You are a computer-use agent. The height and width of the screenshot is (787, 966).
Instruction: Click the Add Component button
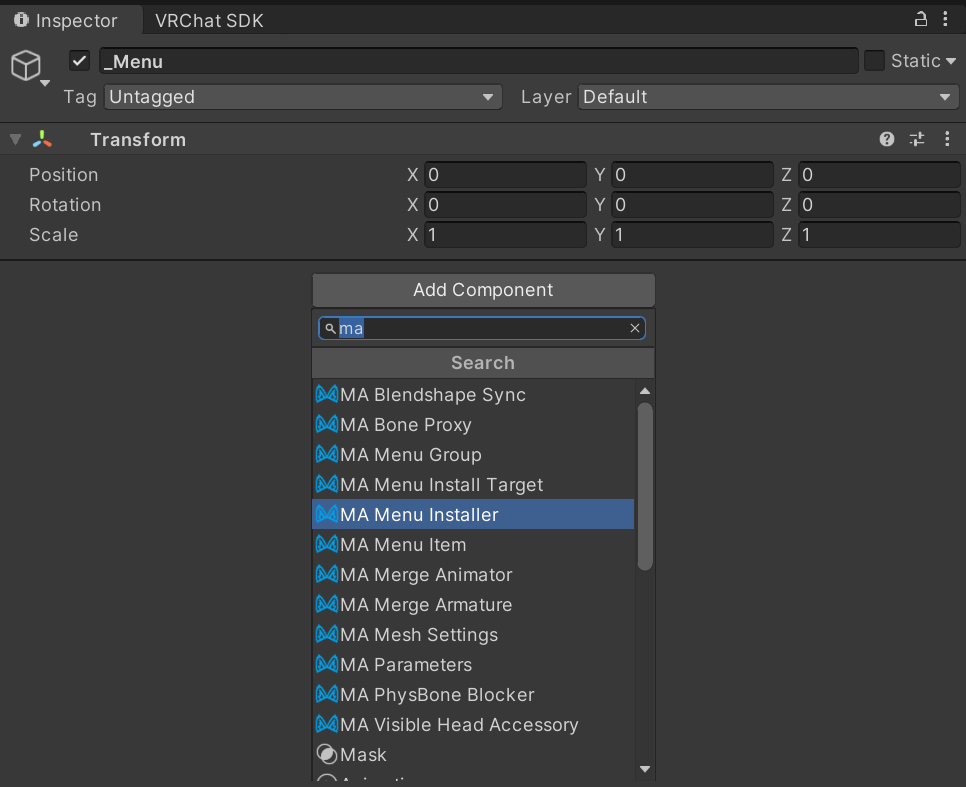[x=483, y=290]
